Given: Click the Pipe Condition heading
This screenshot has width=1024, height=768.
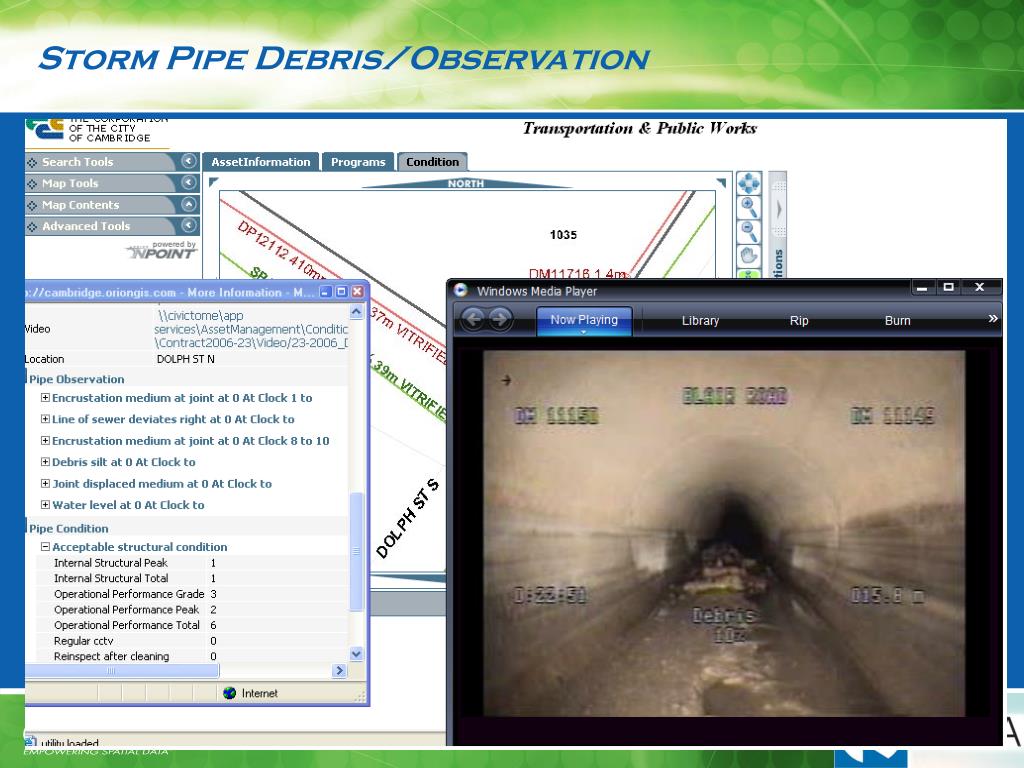Looking at the screenshot, I should click(69, 528).
